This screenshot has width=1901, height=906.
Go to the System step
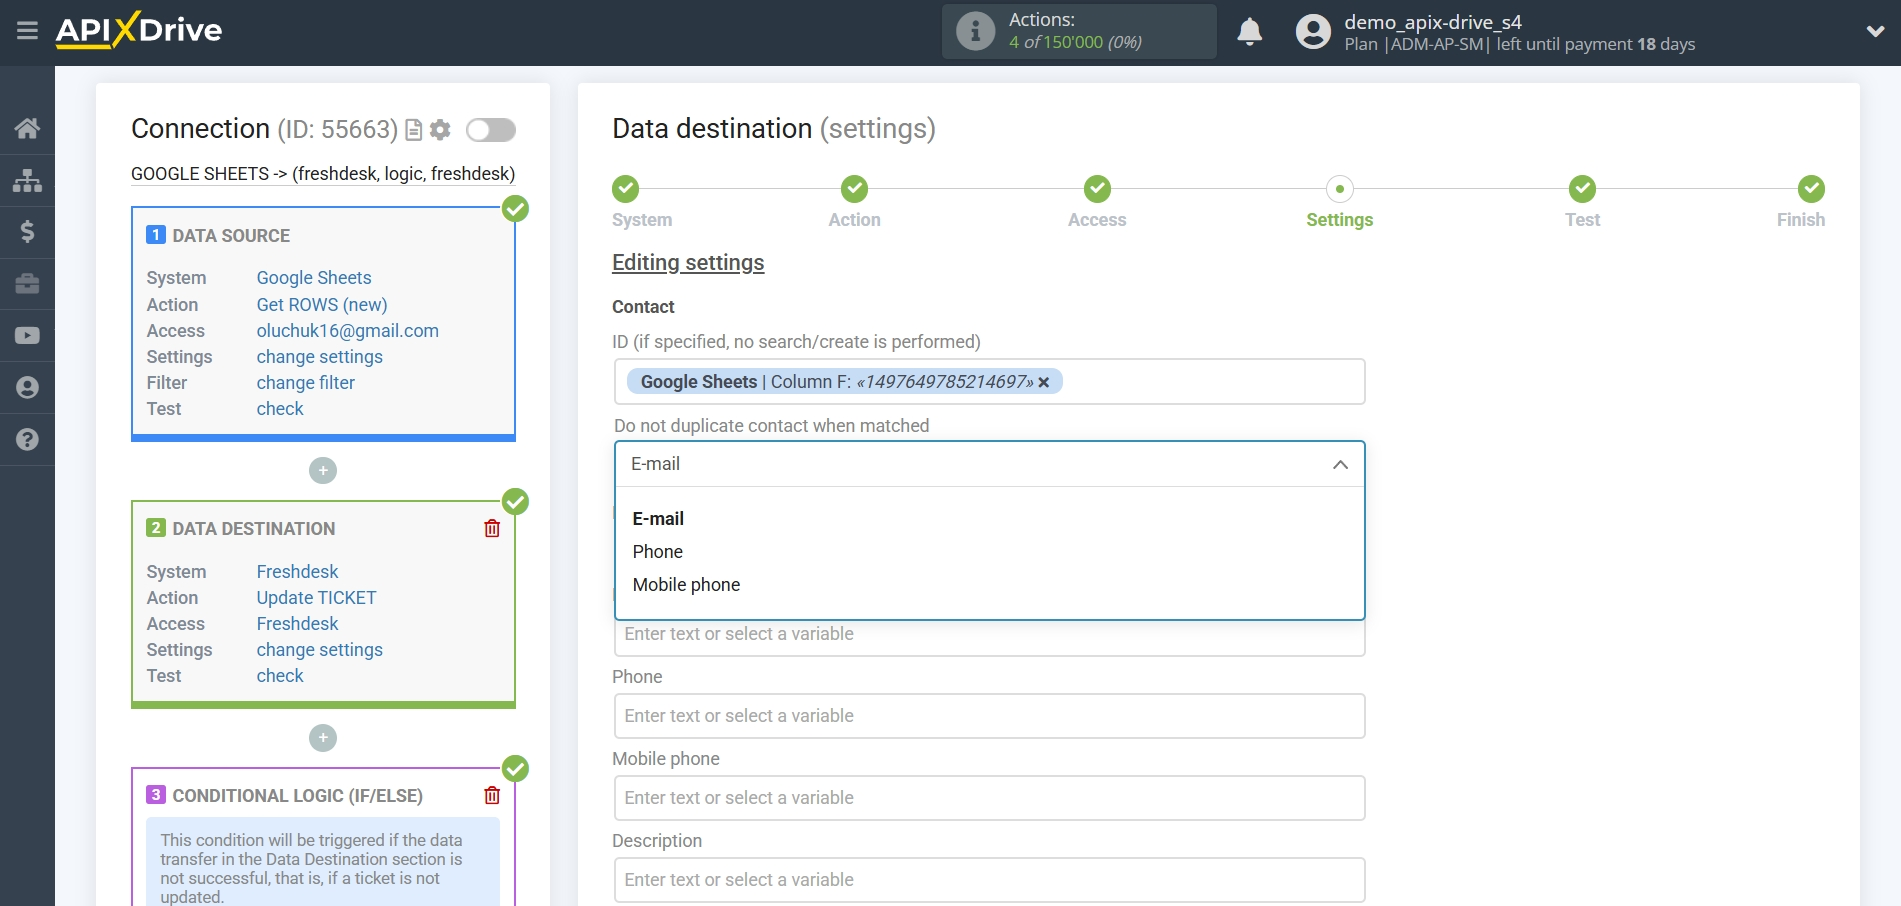(x=626, y=189)
